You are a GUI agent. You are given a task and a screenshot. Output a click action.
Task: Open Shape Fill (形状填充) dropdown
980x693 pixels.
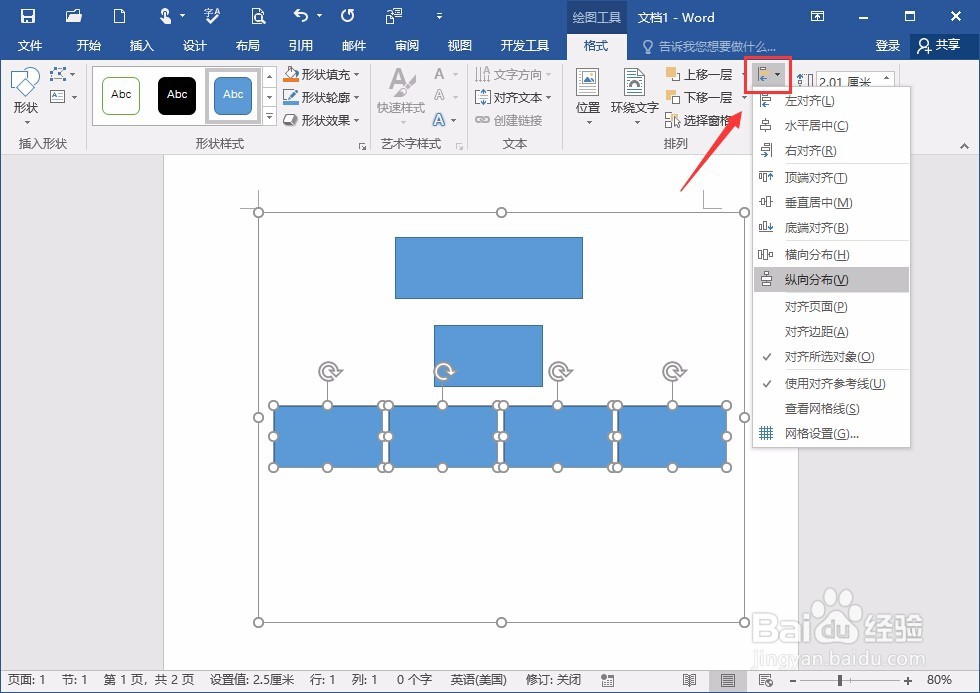[321, 74]
